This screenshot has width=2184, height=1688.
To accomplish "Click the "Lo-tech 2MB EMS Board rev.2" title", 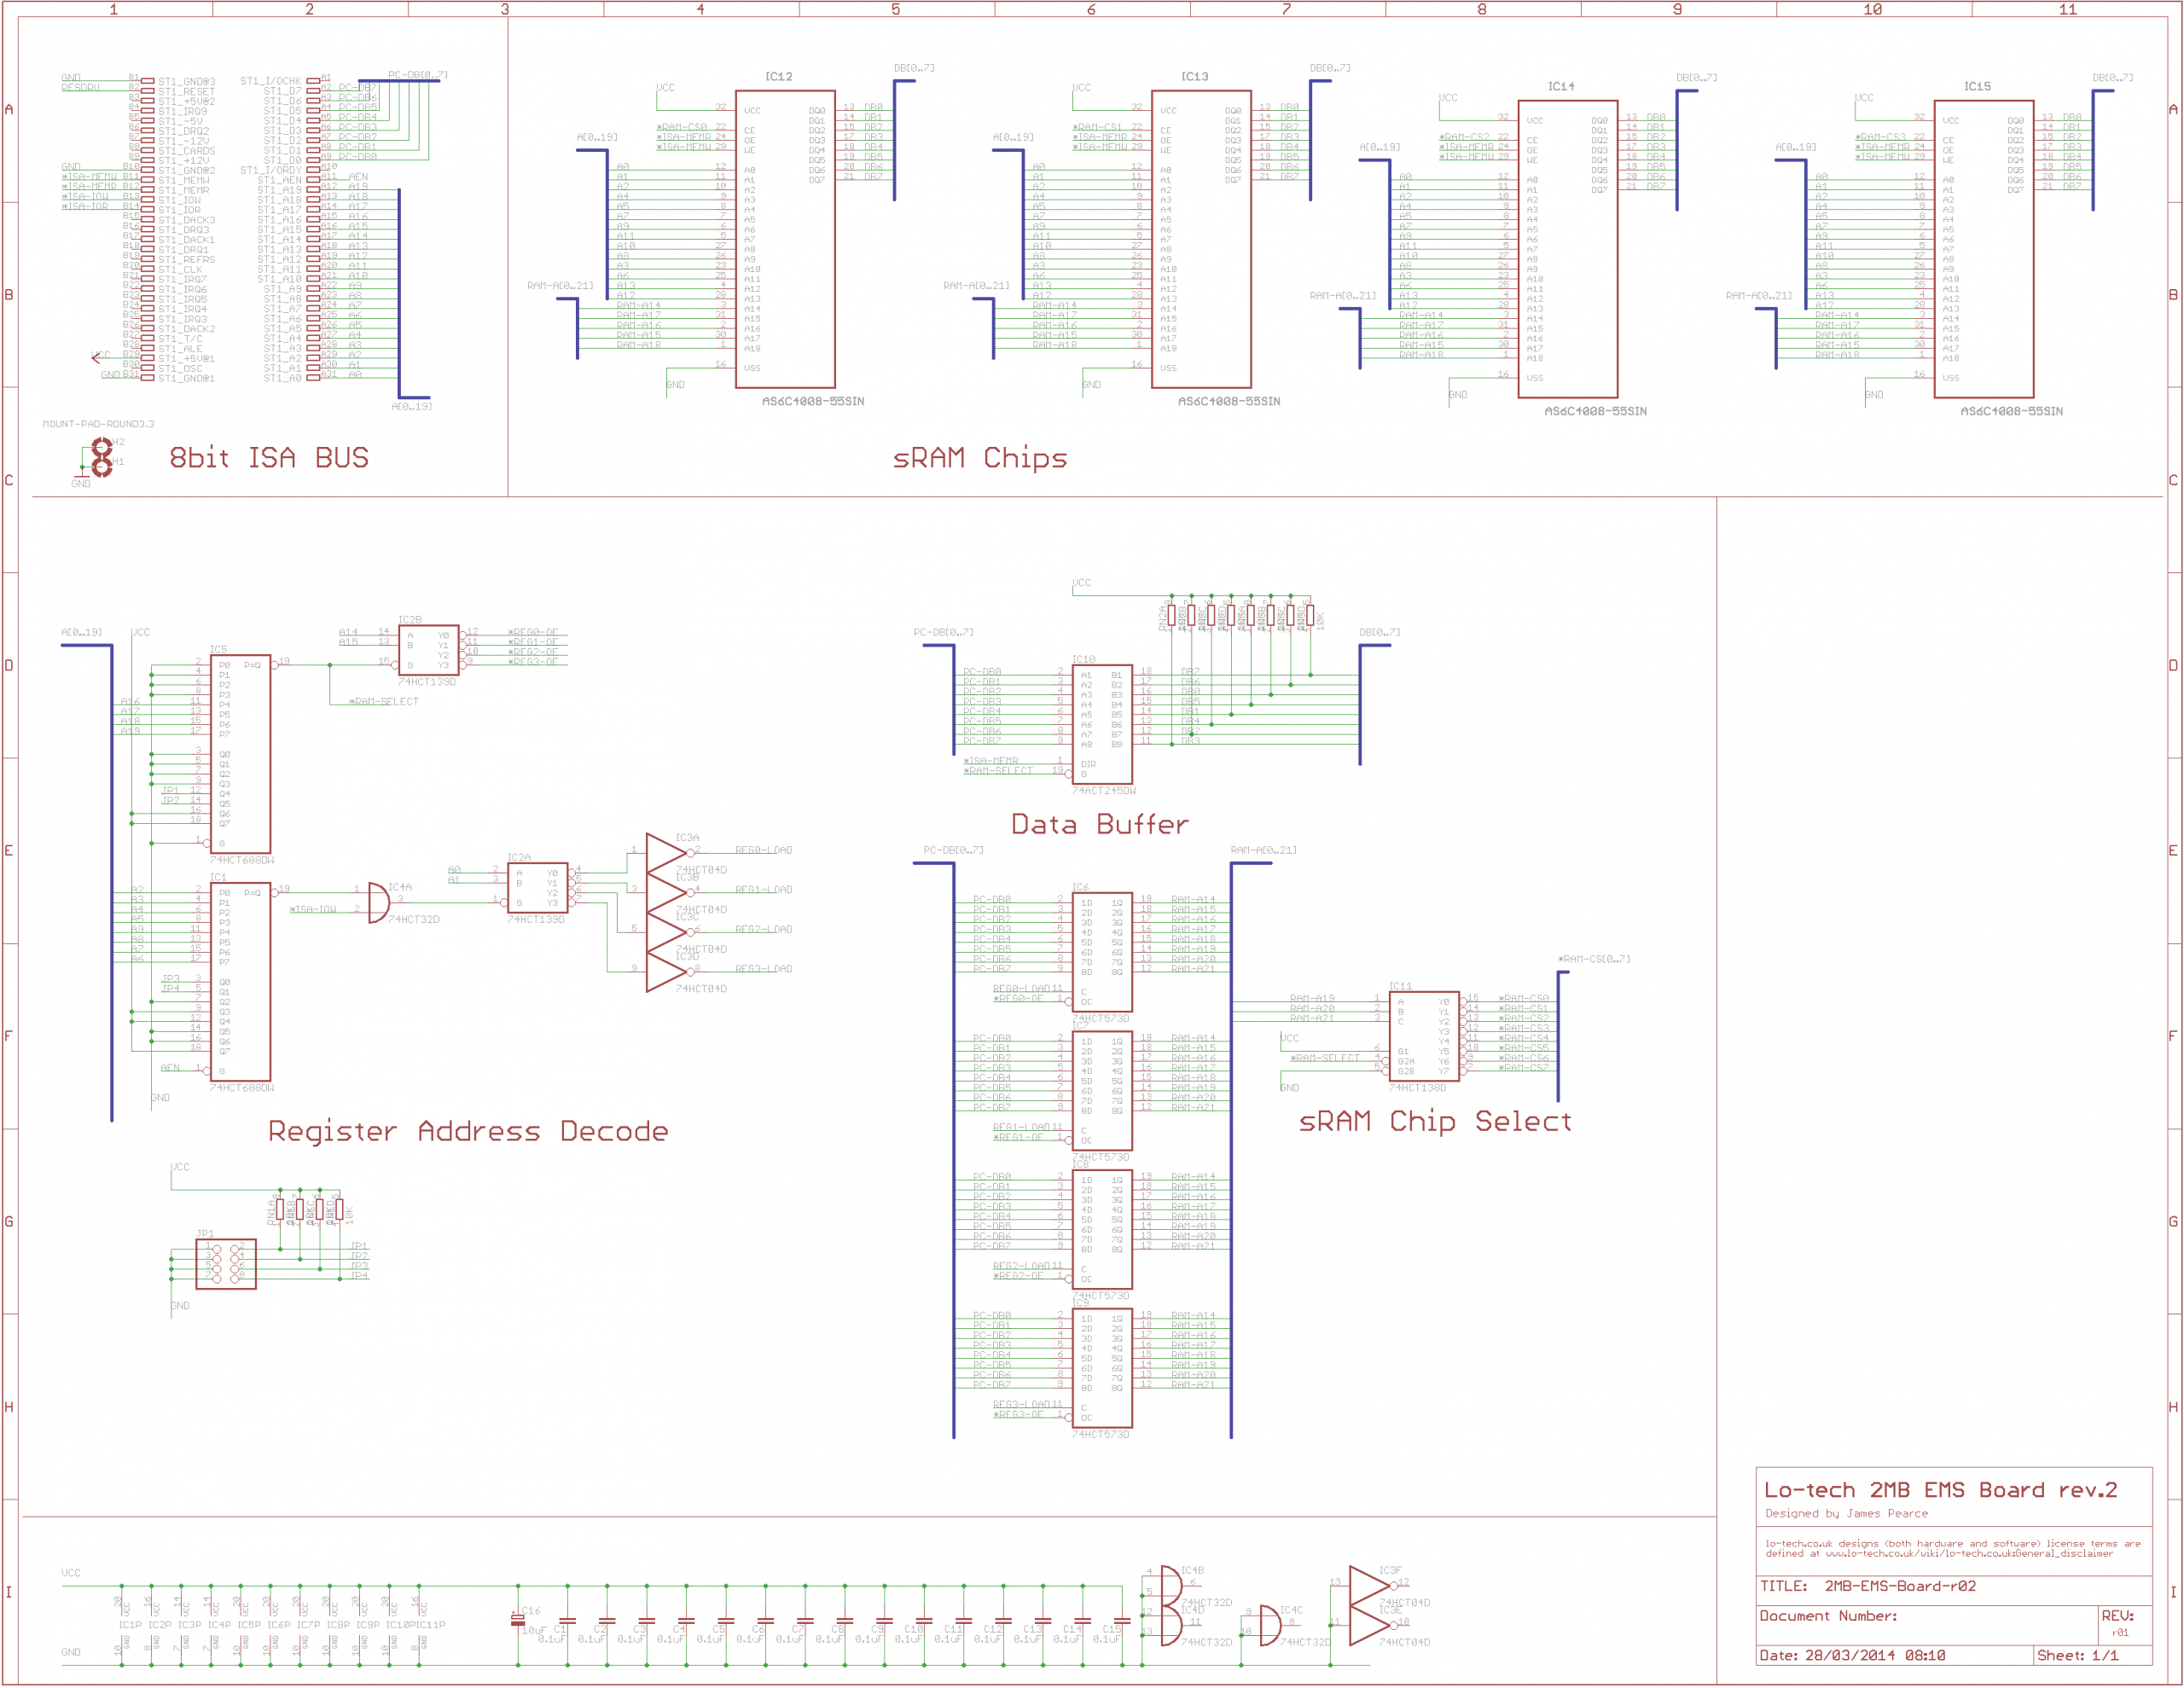I will tap(1940, 1490).
